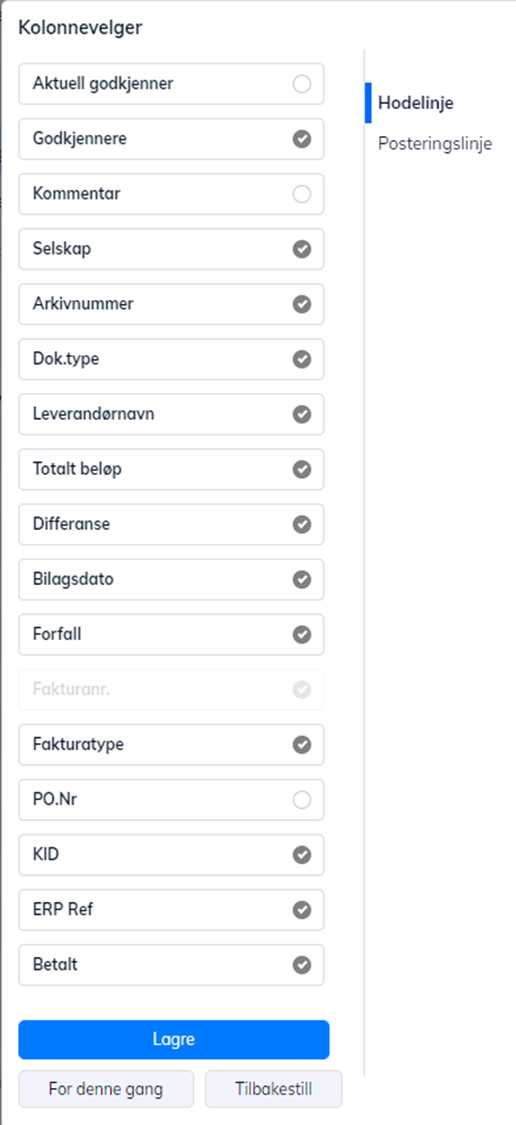Viewport: 516px width, 1125px height.
Task: Switch to the Posteringslinje tab
Action: click(435, 143)
